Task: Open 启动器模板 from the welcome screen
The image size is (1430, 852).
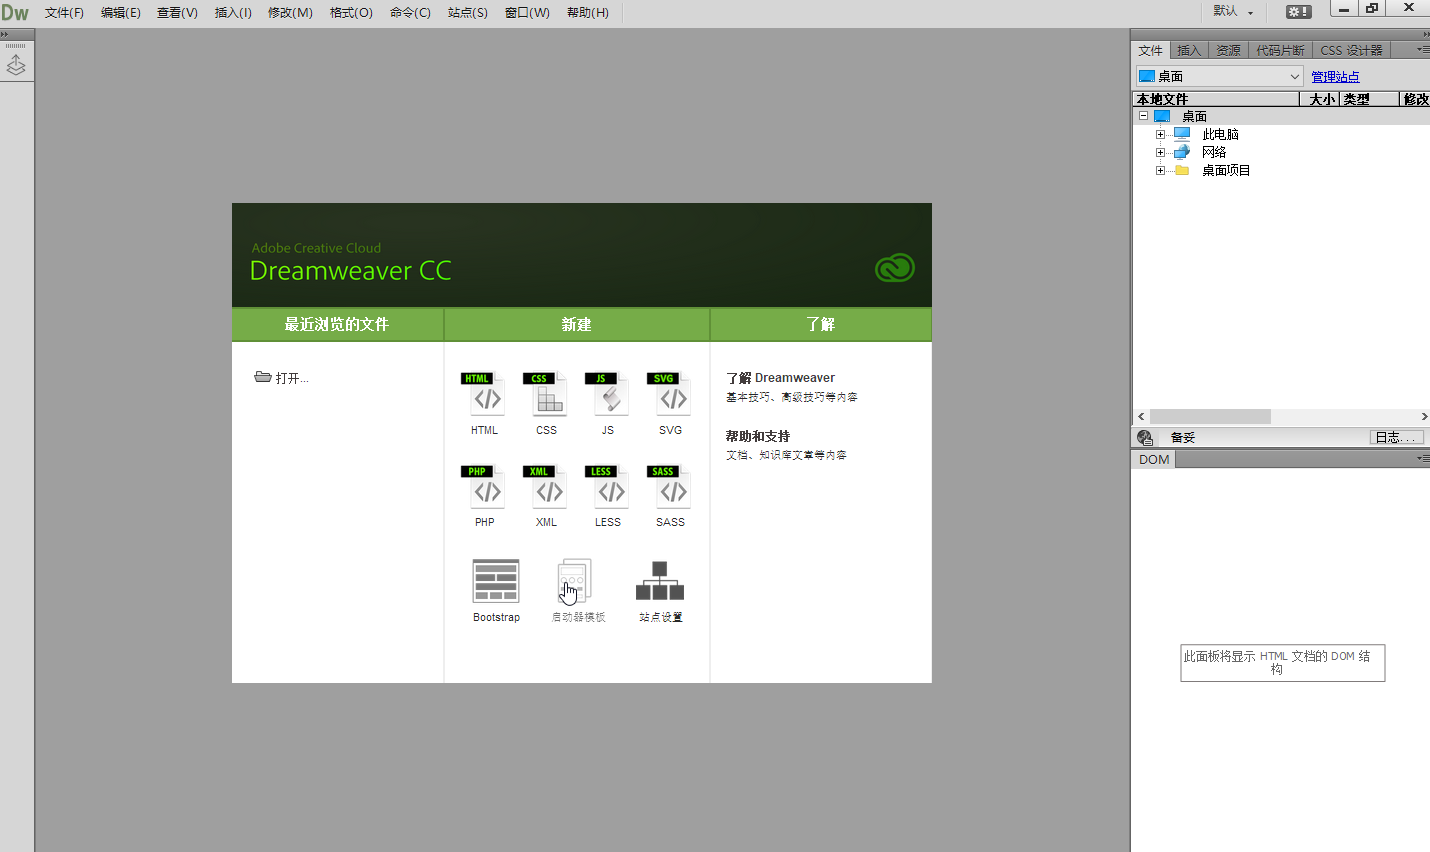Action: coord(575,580)
